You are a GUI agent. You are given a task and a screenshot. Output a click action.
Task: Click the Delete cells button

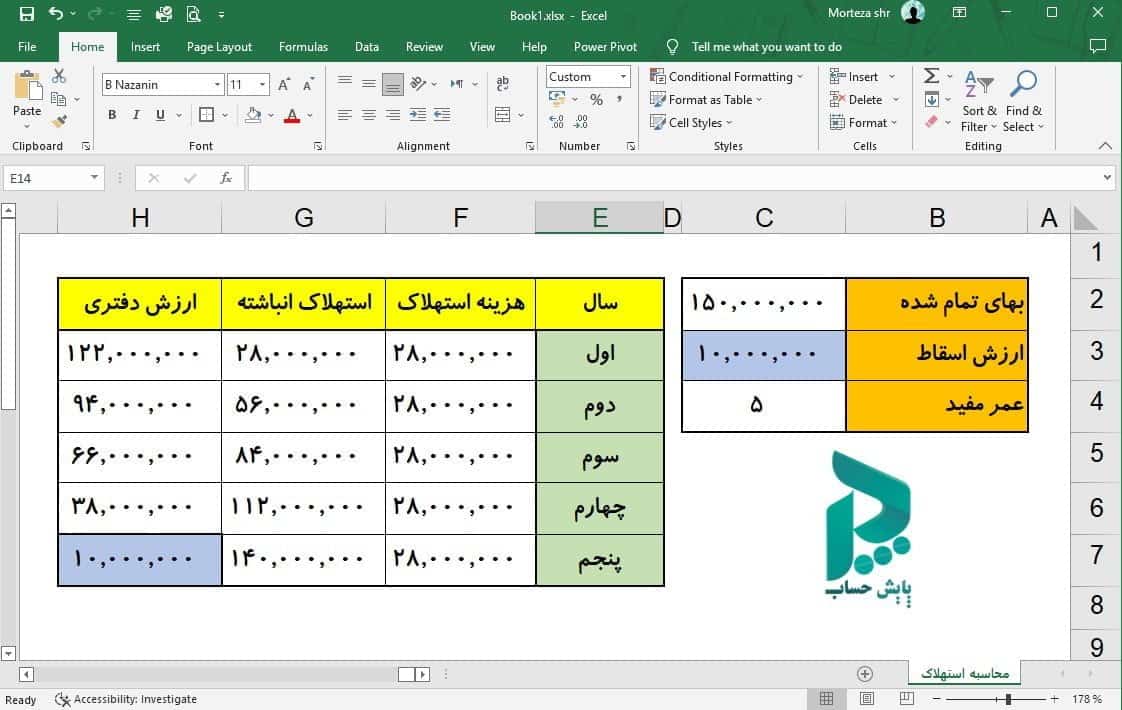point(857,99)
